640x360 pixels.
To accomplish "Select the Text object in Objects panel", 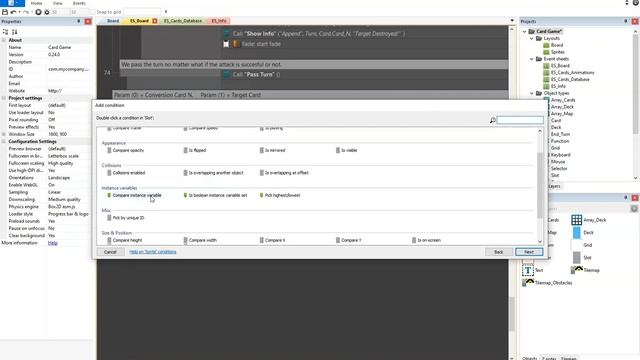I will (533, 270).
